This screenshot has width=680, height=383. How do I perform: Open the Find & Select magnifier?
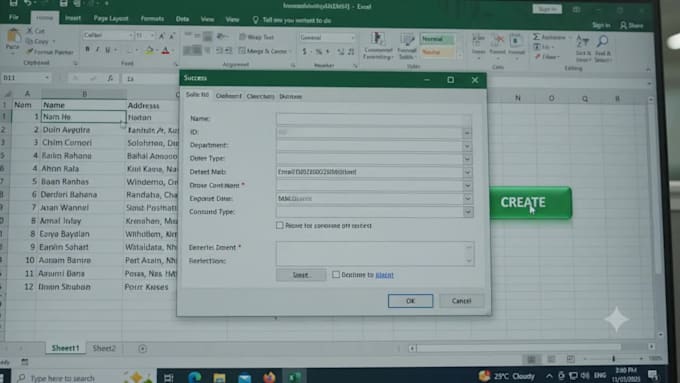[602, 48]
